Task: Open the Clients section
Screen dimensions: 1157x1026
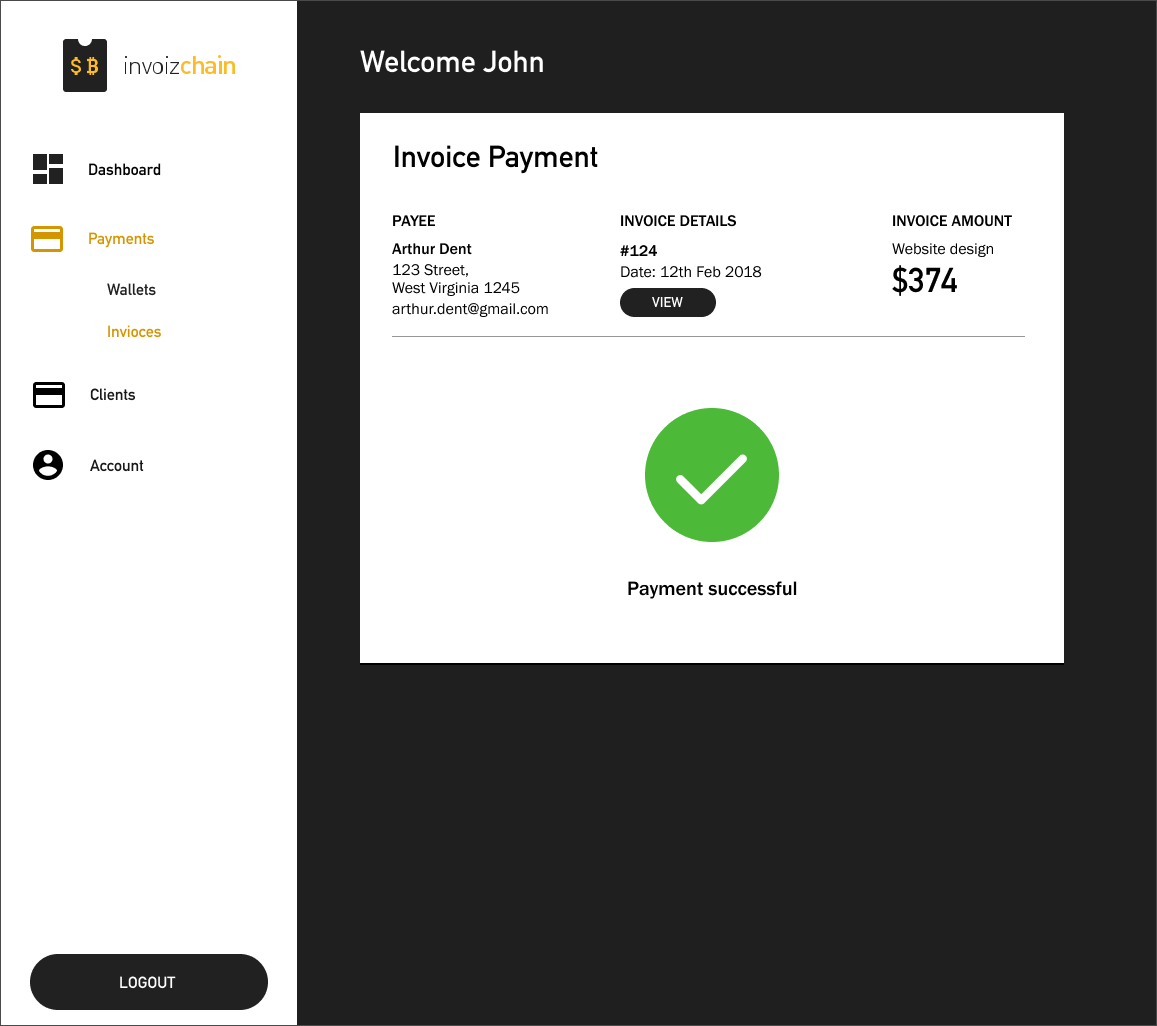Action: [x=112, y=395]
